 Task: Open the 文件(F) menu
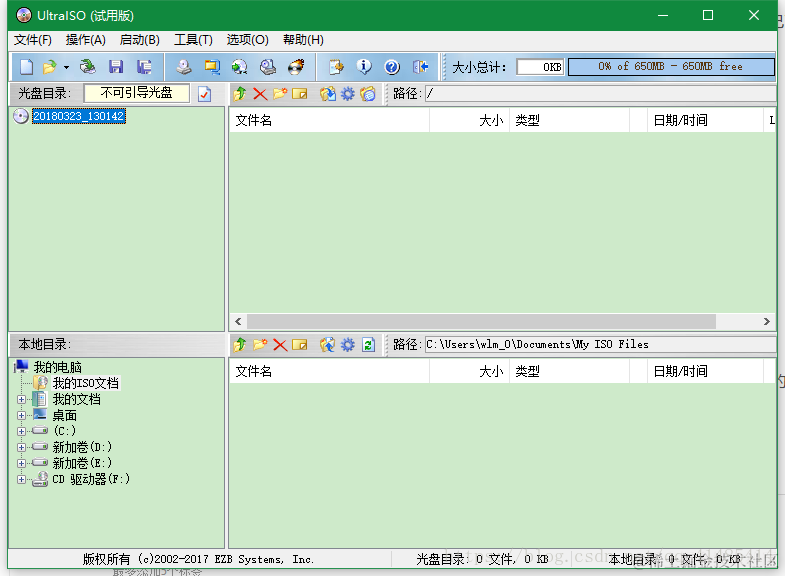click(x=33, y=40)
